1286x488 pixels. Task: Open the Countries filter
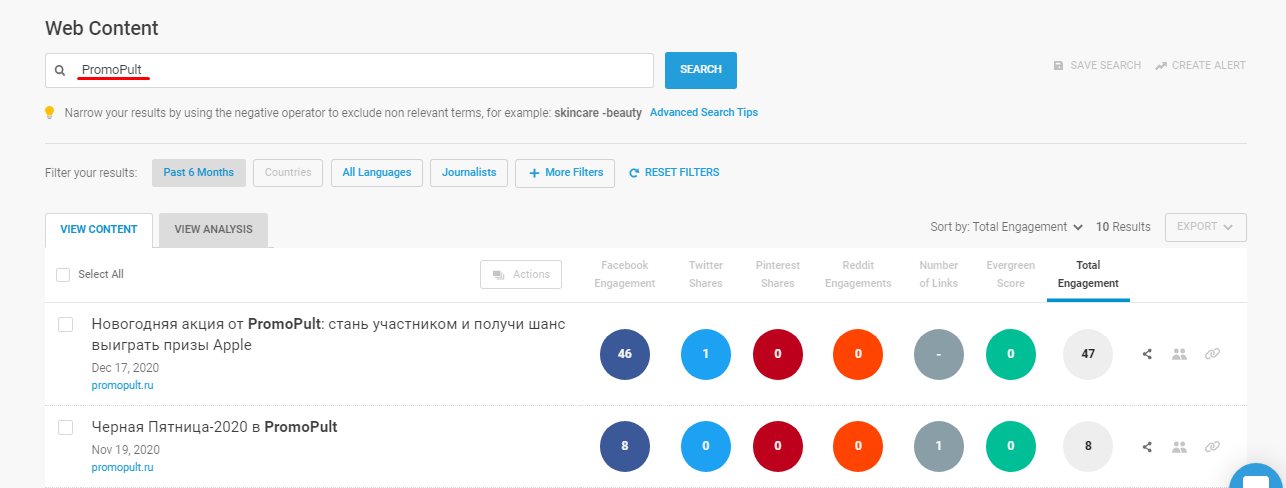pyautogui.click(x=288, y=172)
